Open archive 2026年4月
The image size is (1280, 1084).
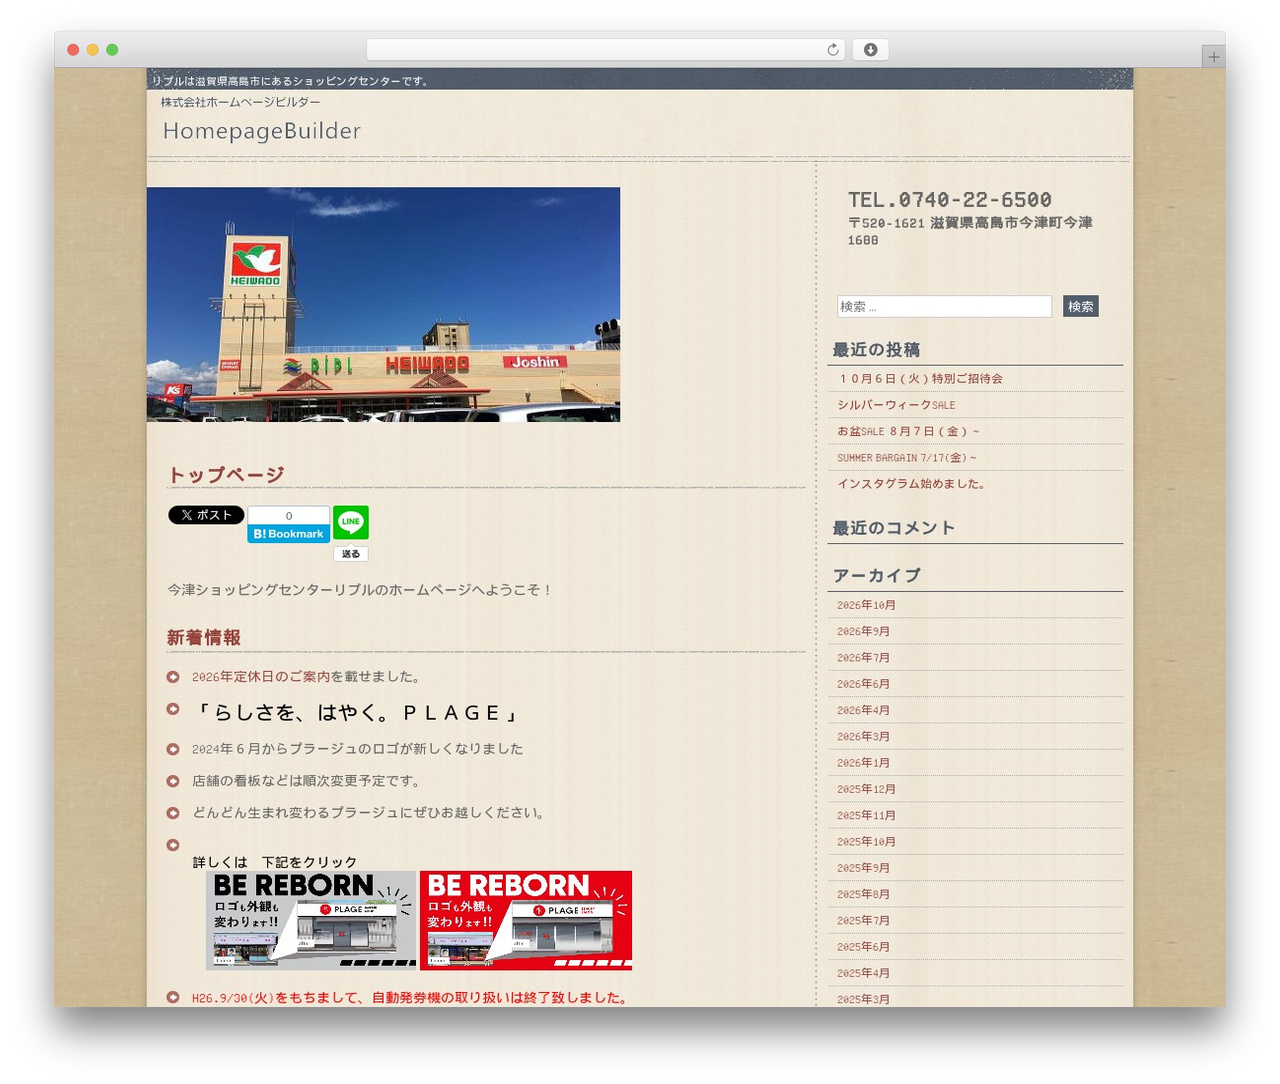click(863, 711)
